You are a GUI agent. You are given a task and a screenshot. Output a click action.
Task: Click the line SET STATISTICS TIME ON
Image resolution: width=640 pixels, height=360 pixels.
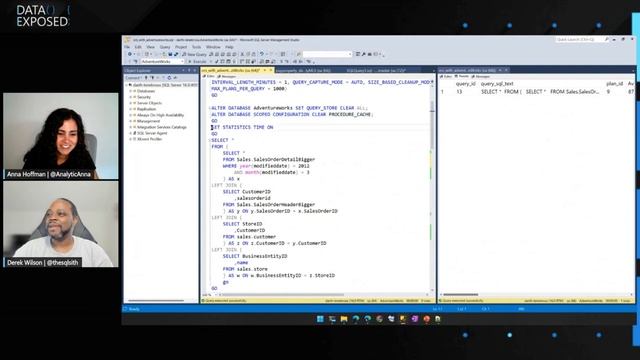coord(242,127)
